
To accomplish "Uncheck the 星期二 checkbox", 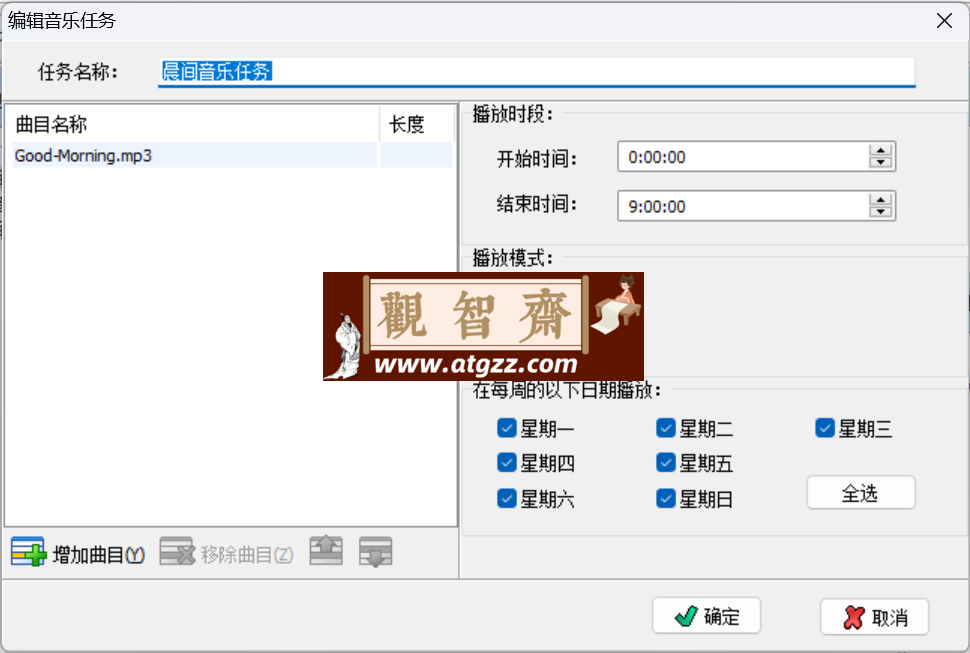I will click(666, 428).
